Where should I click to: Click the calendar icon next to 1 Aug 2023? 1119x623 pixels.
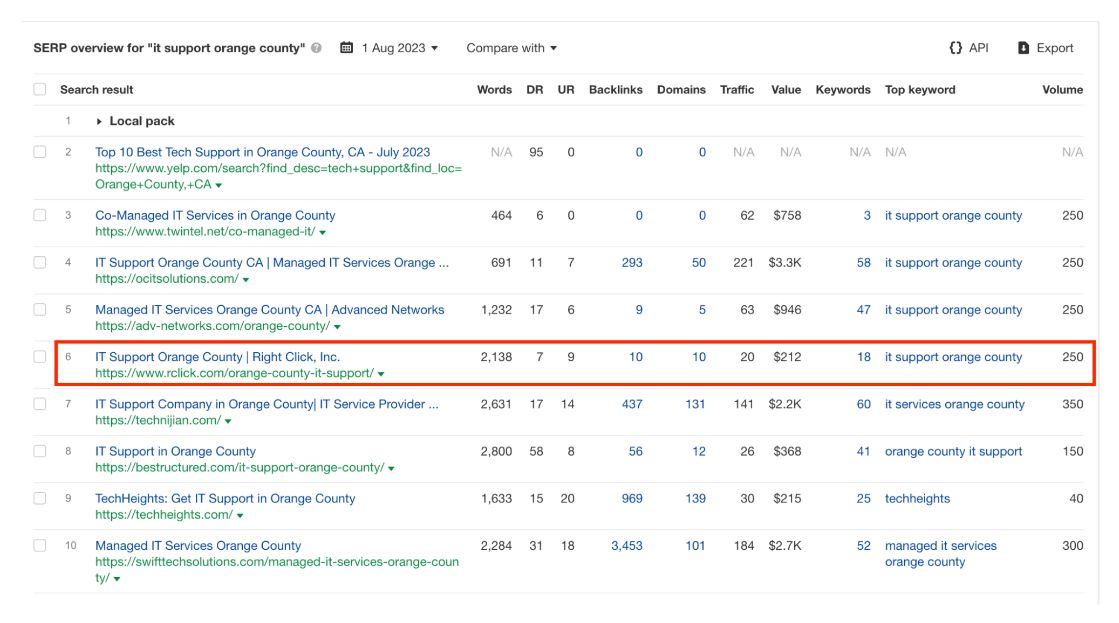(x=347, y=48)
